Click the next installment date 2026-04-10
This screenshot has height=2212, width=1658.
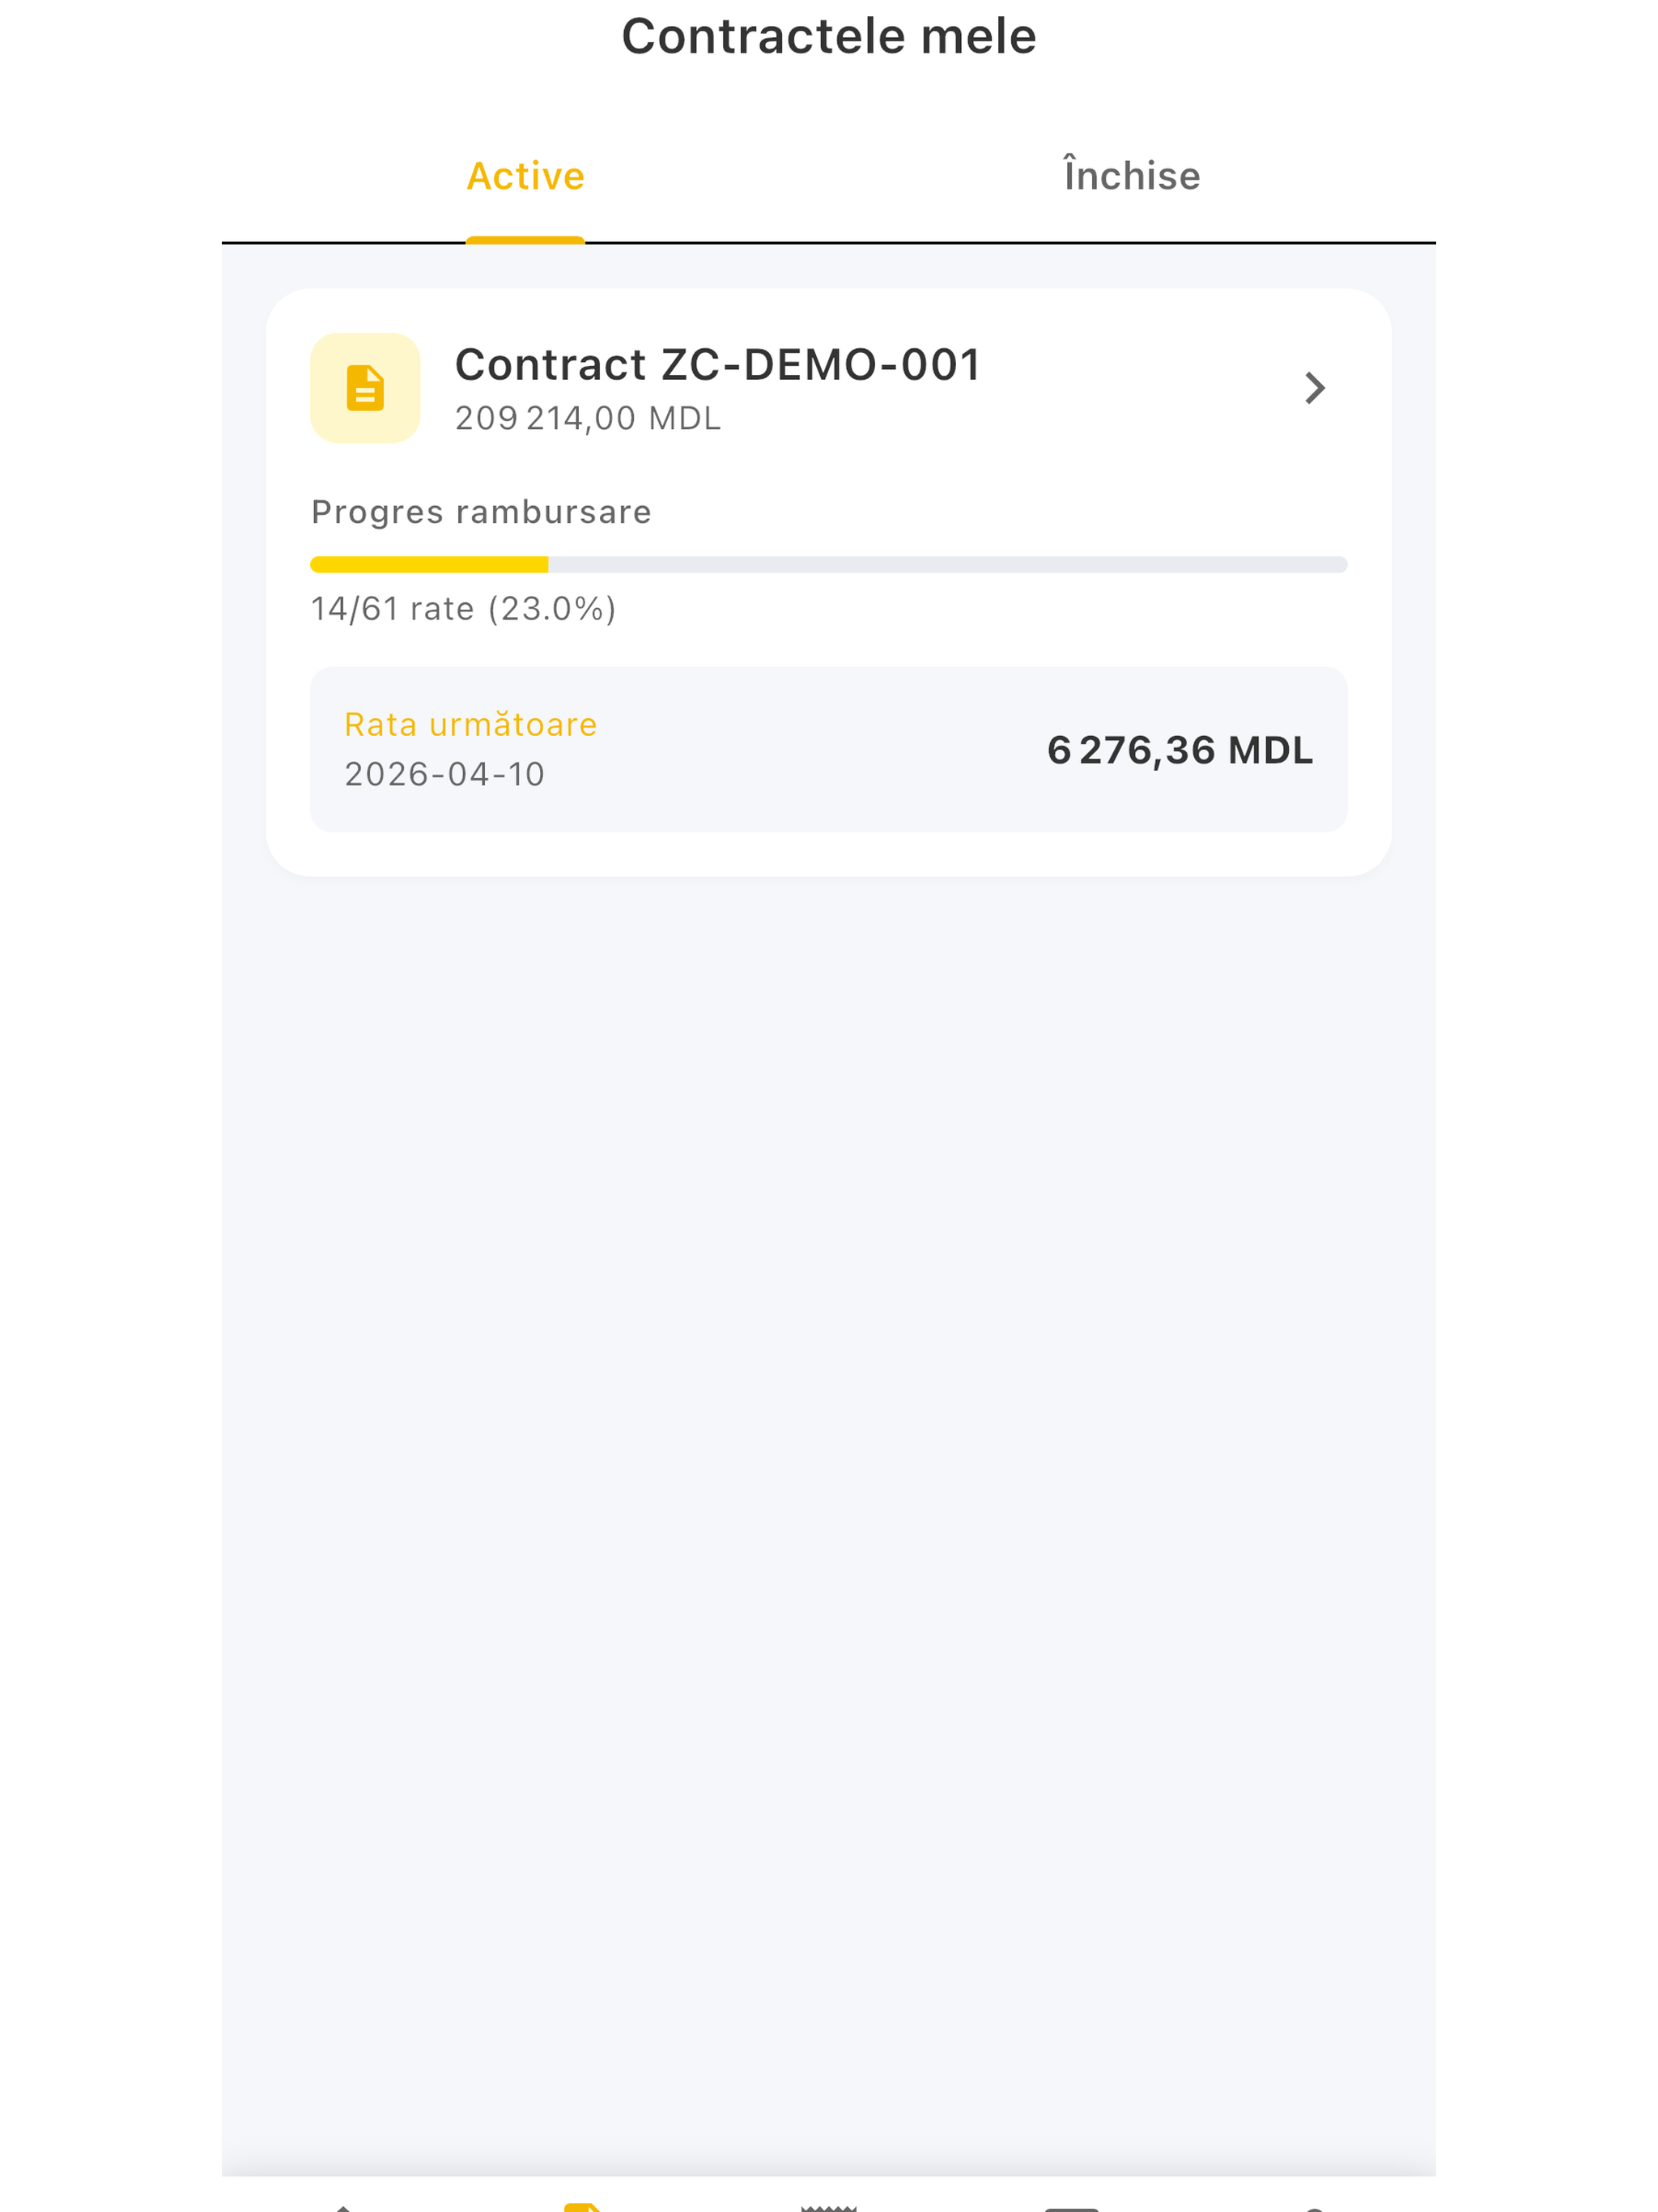pos(444,774)
